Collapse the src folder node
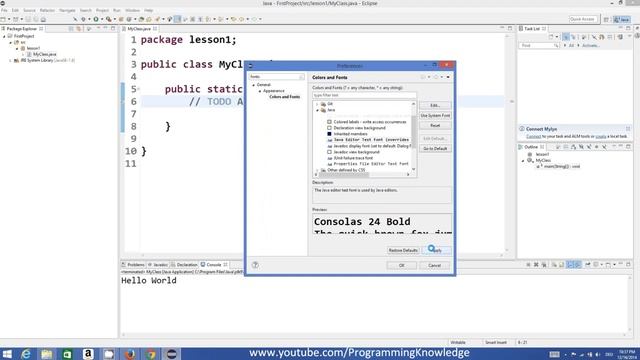Image resolution: width=640 pixels, height=360 pixels. [11, 42]
